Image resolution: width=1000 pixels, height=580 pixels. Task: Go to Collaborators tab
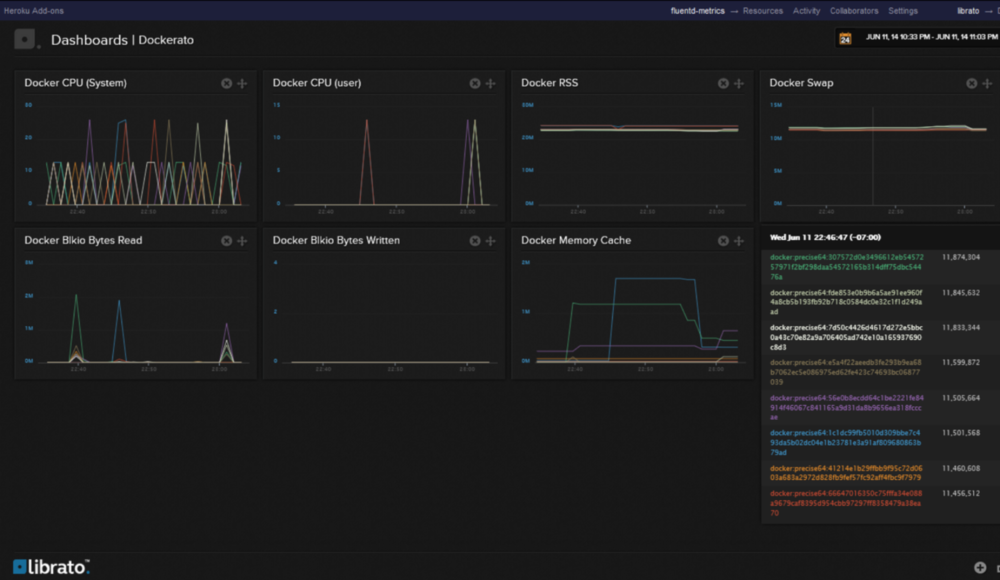(x=854, y=11)
